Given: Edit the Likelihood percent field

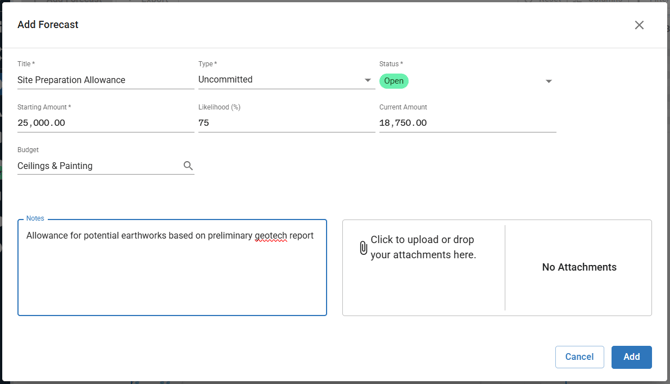Looking at the screenshot, I should 286,123.
